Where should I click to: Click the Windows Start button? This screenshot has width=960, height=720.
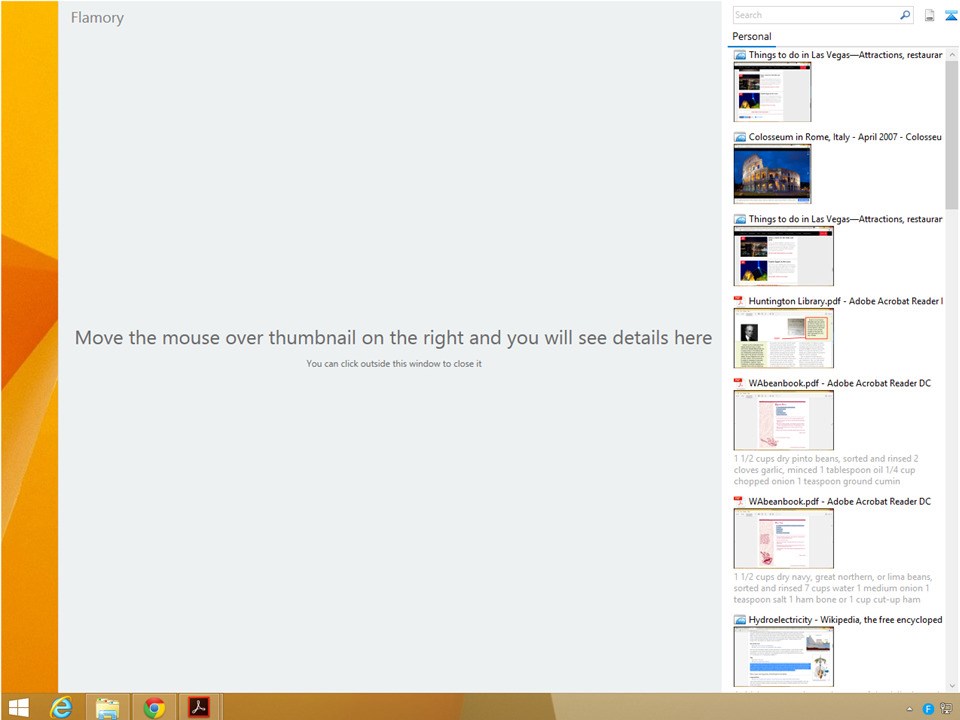[19, 707]
